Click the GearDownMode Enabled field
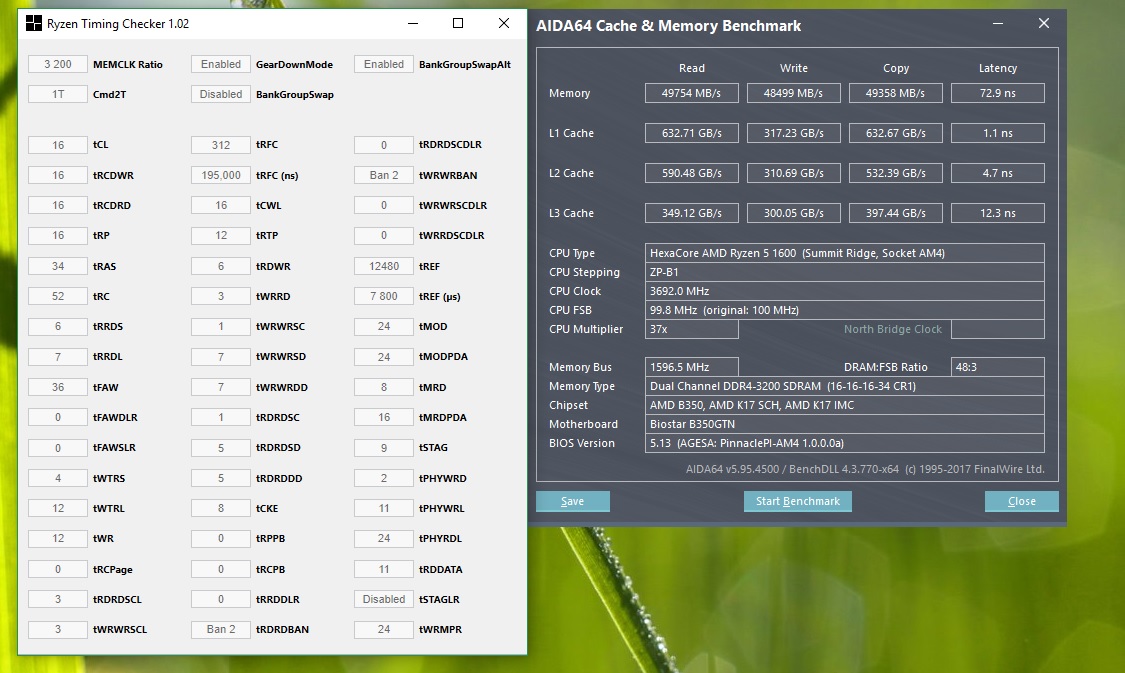 (221, 64)
